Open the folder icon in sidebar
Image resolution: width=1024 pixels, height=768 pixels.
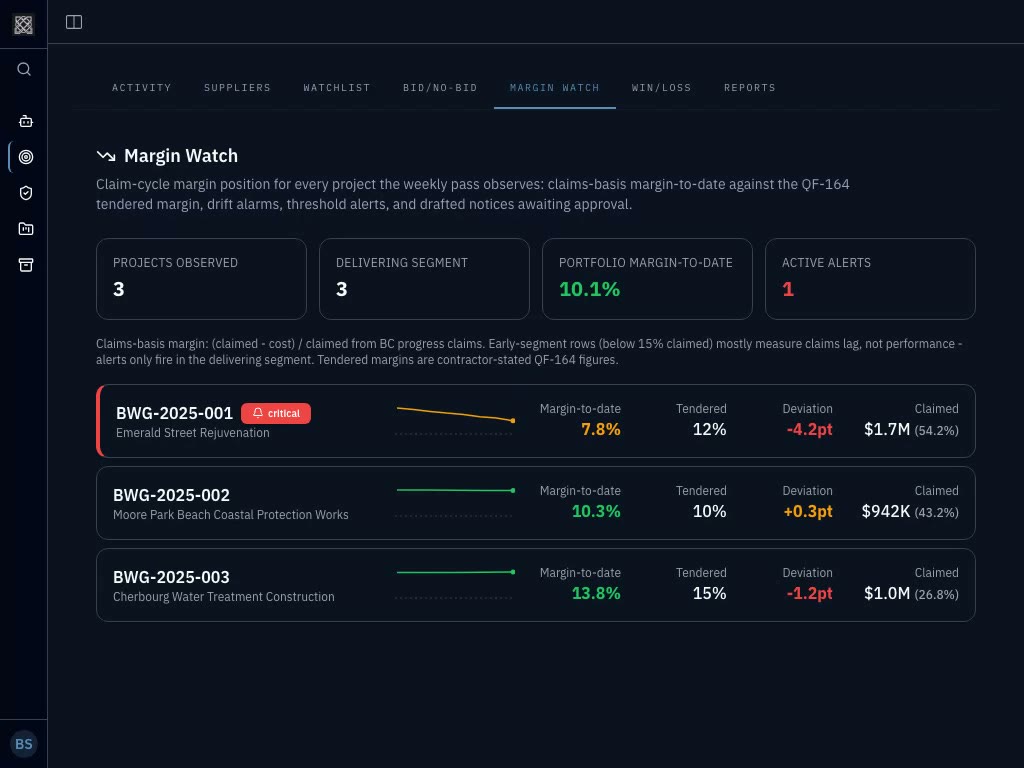(25, 229)
